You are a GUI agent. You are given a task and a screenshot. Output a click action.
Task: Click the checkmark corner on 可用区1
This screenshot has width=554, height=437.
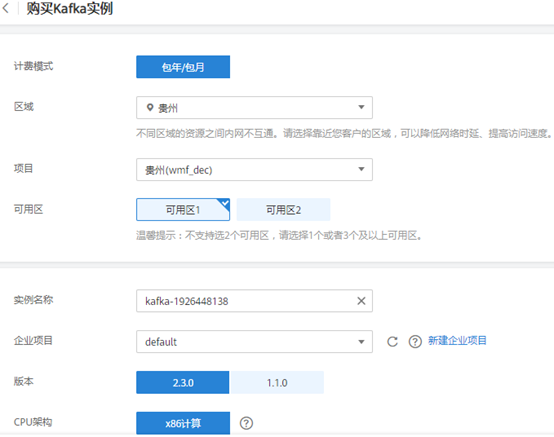[x=225, y=203]
